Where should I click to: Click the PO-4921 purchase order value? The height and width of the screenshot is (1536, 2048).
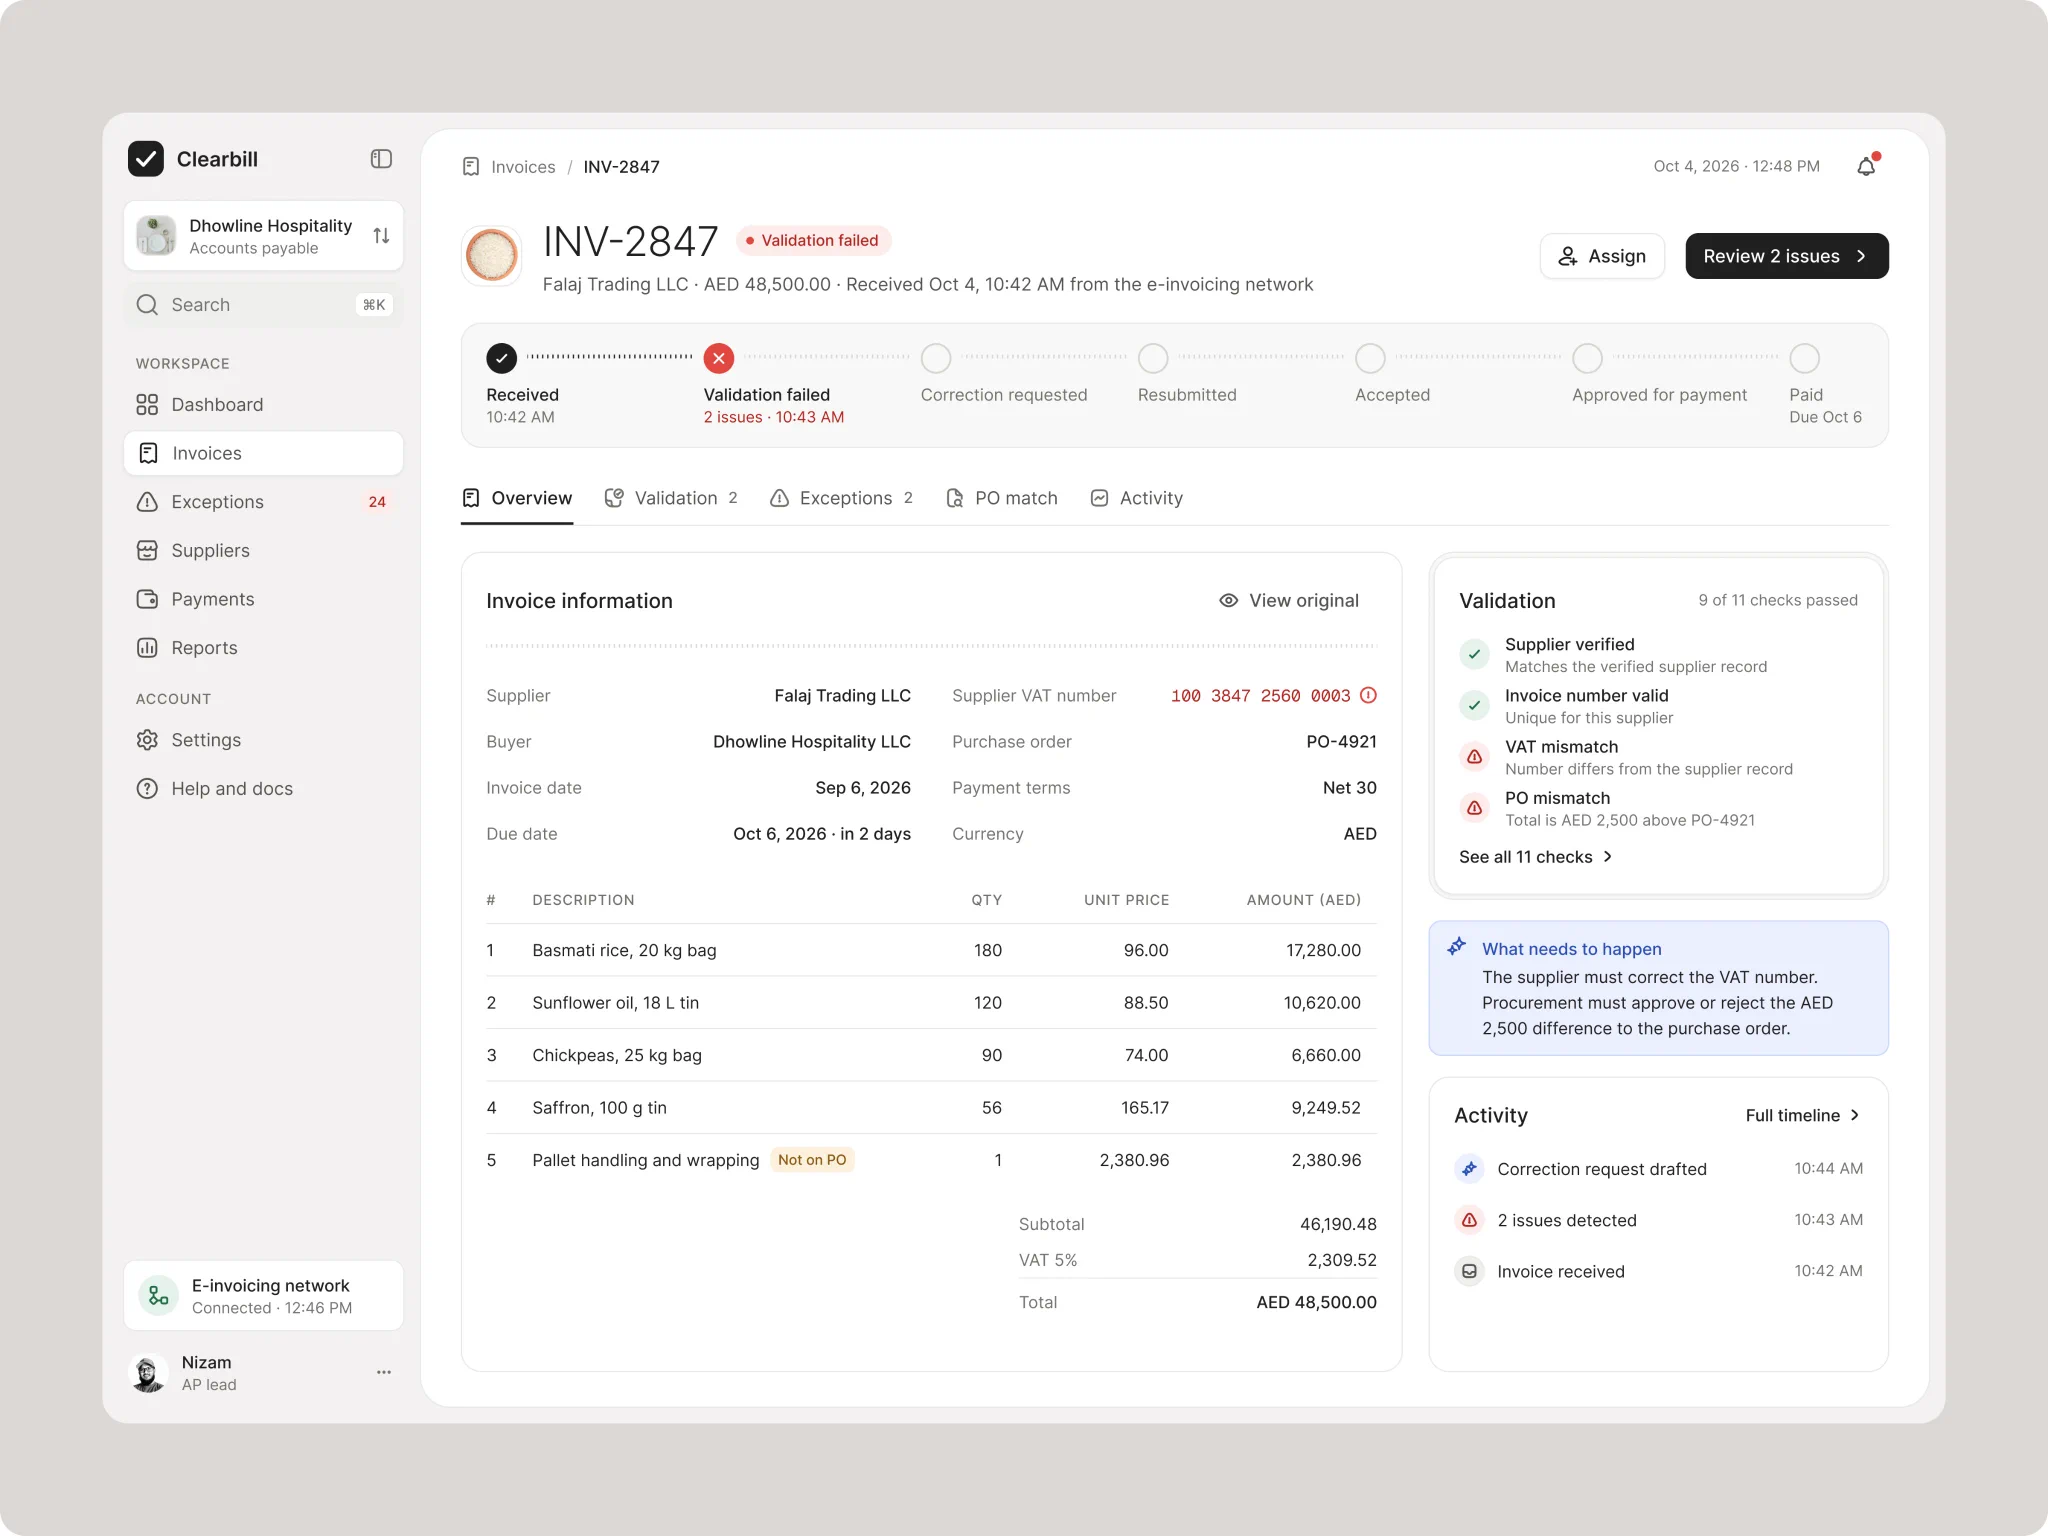(x=1341, y=741)
